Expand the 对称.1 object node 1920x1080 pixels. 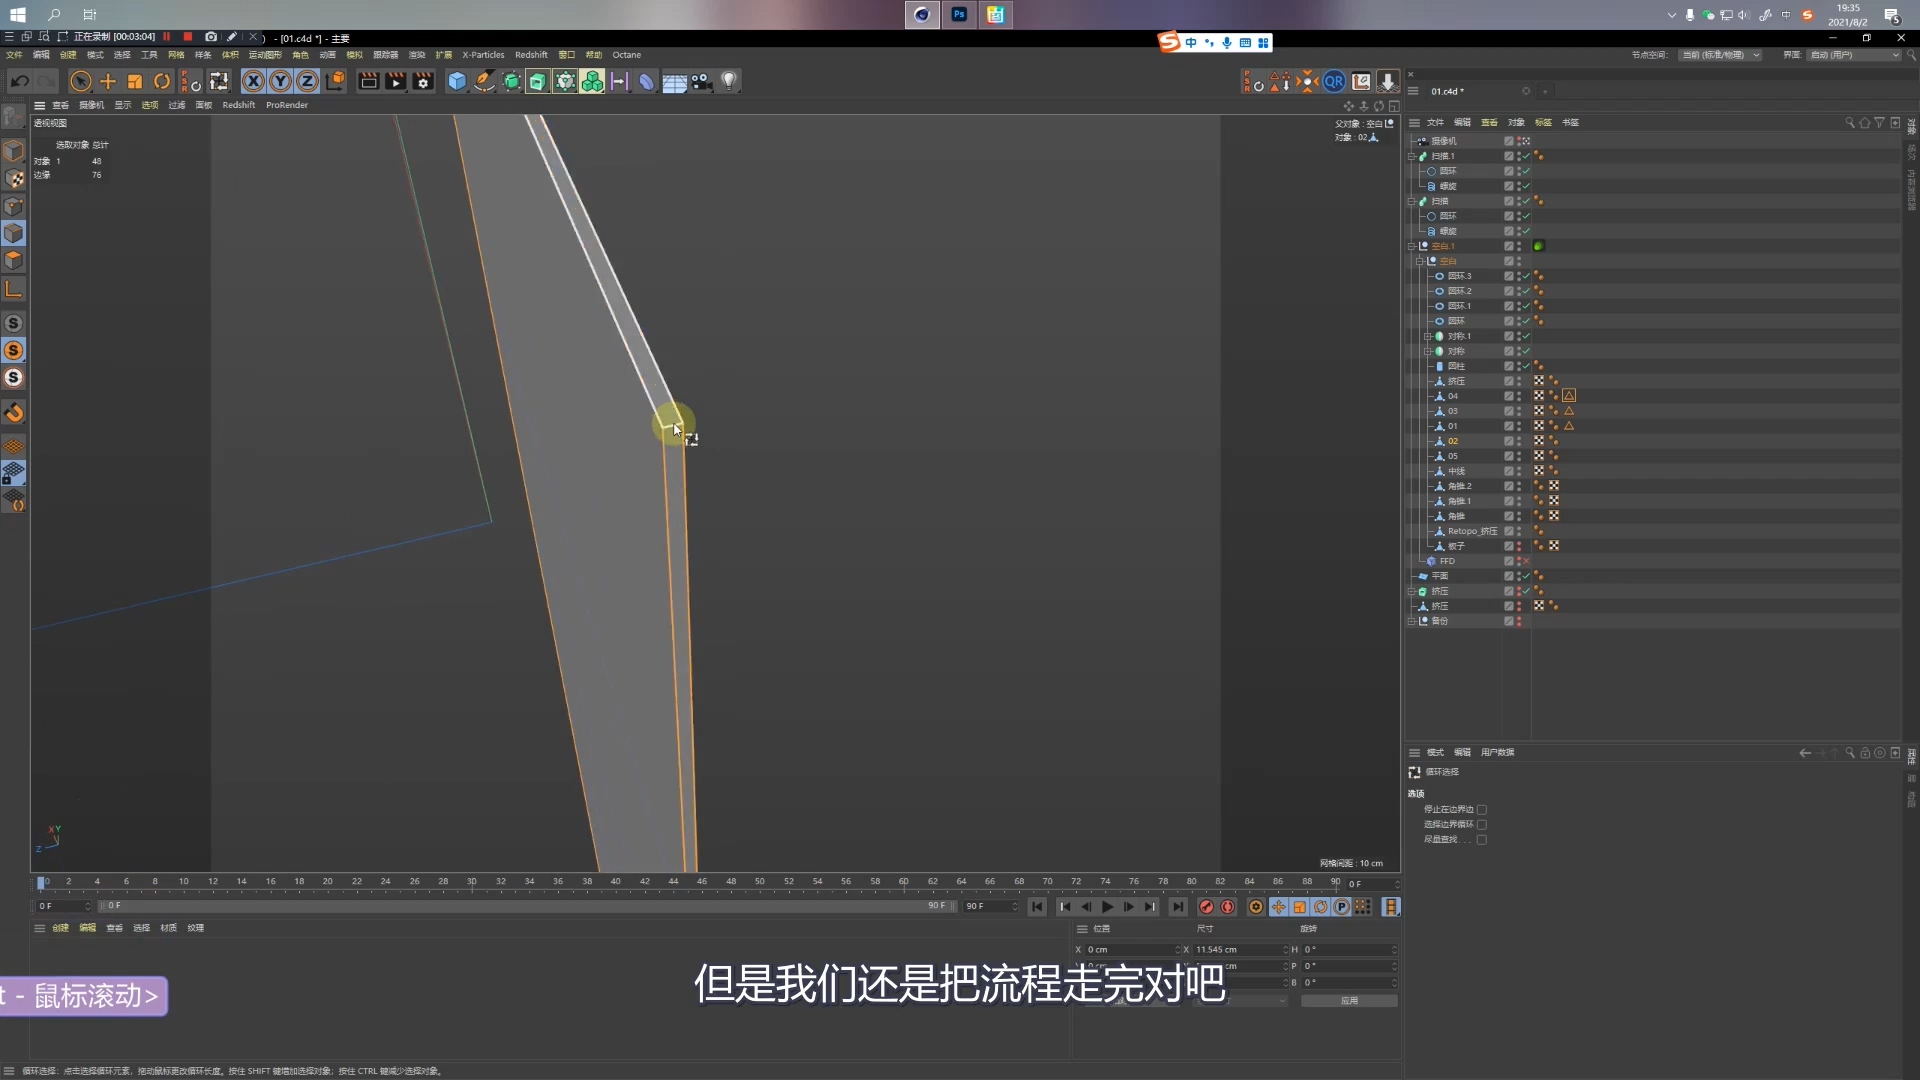[1428, 337]
